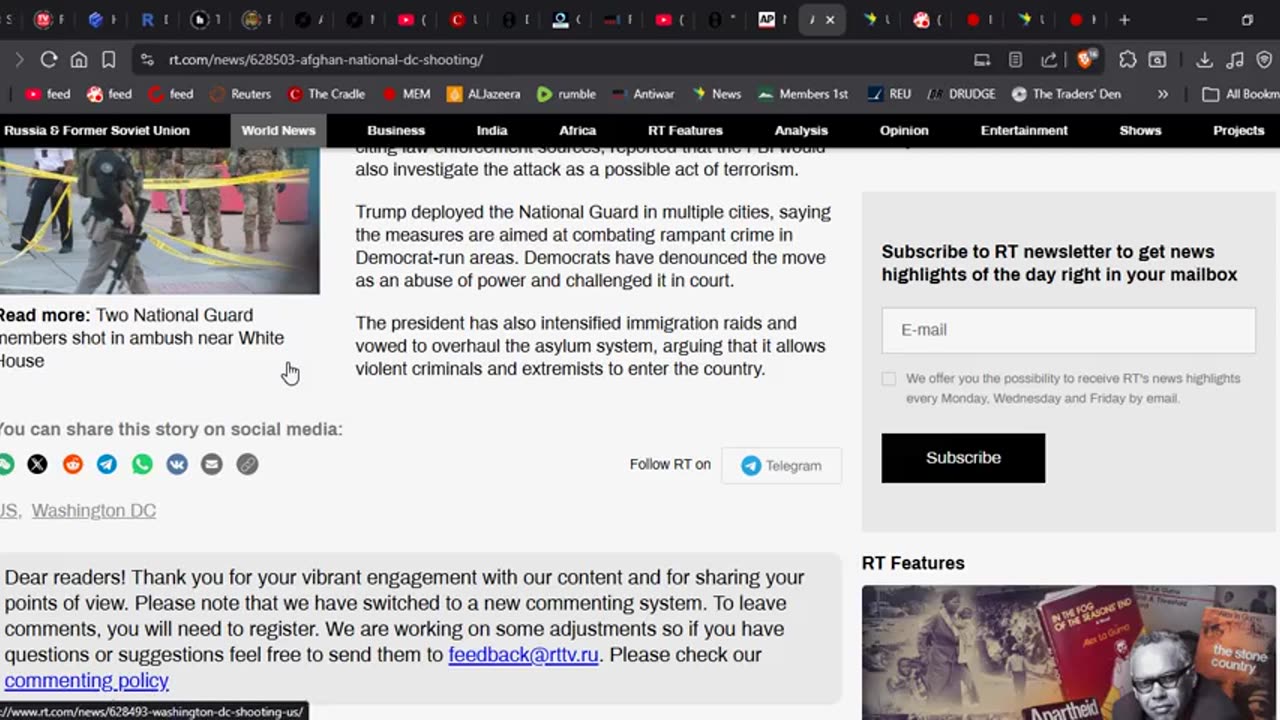
Task: Select Russia & Former Soviet Union menu
Action: click(96, 130)
